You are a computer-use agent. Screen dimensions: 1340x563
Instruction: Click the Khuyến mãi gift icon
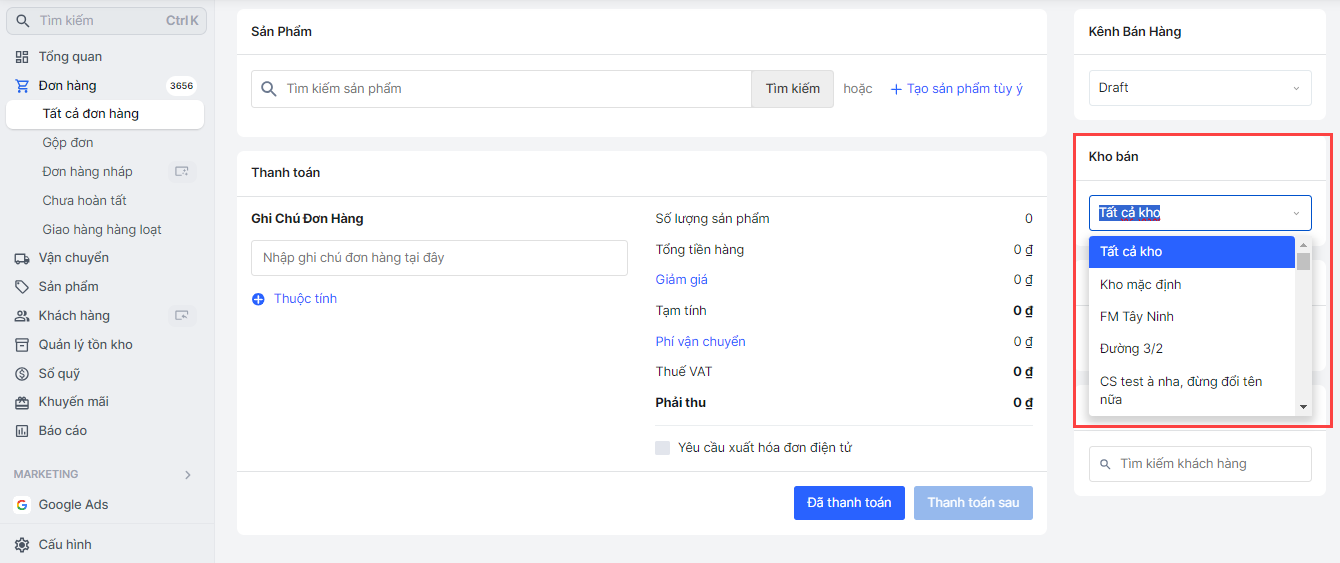coord(22,402)
